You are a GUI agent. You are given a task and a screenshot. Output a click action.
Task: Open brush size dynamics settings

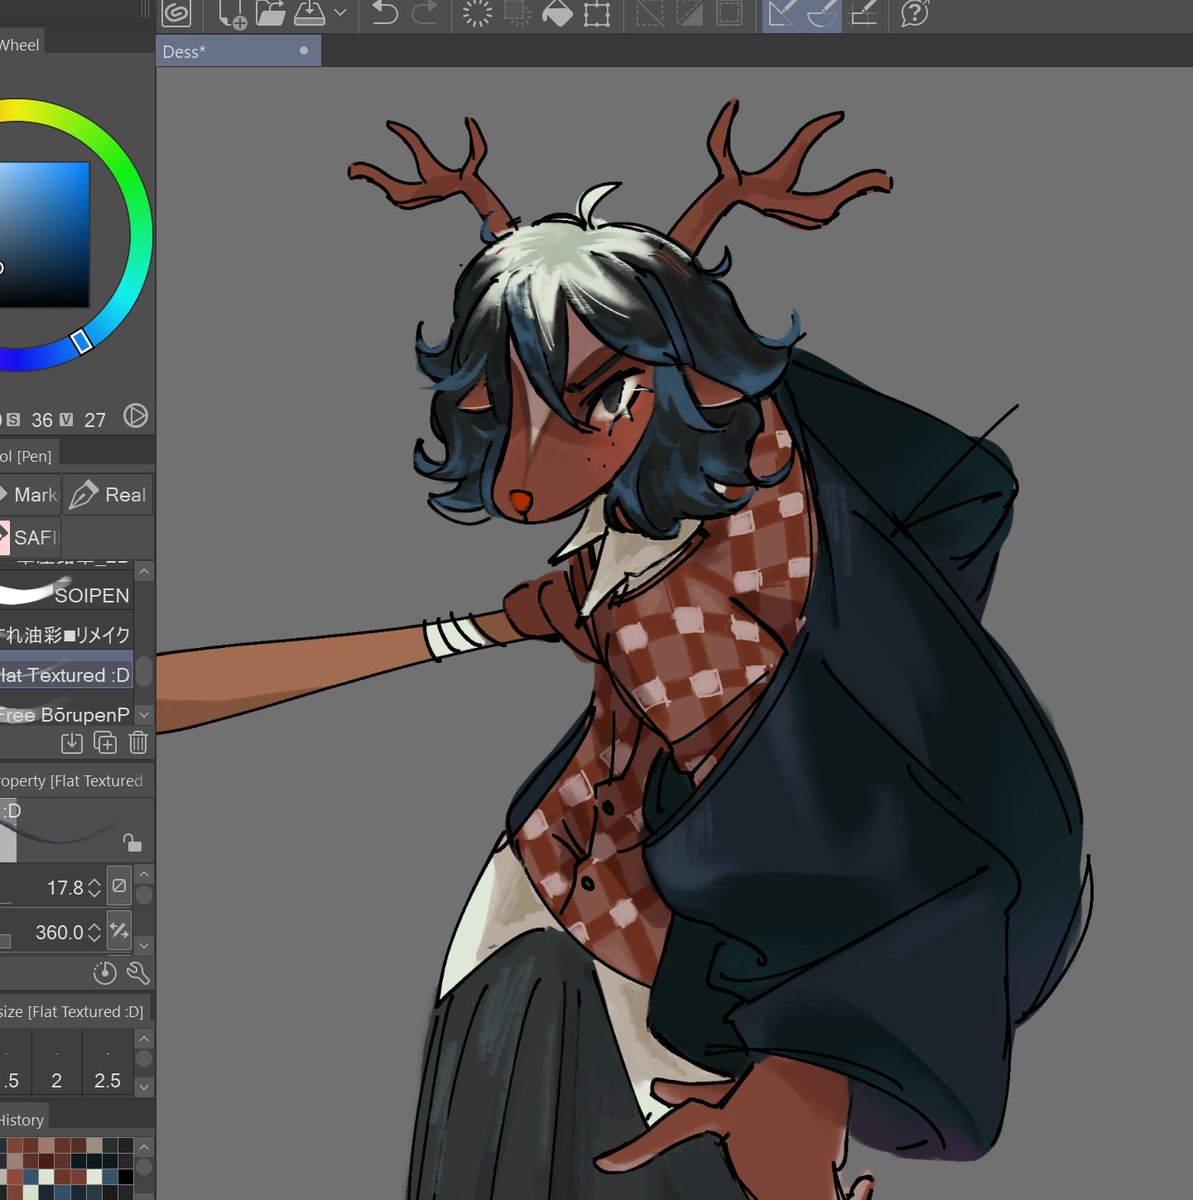(x=119, y=886)
